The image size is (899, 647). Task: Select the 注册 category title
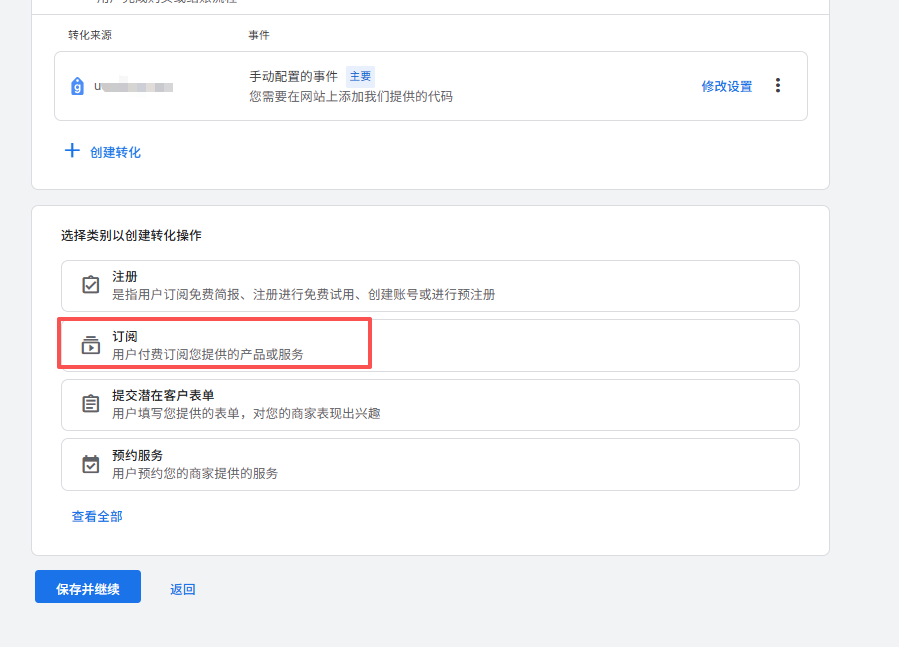[x=125, y=276]
